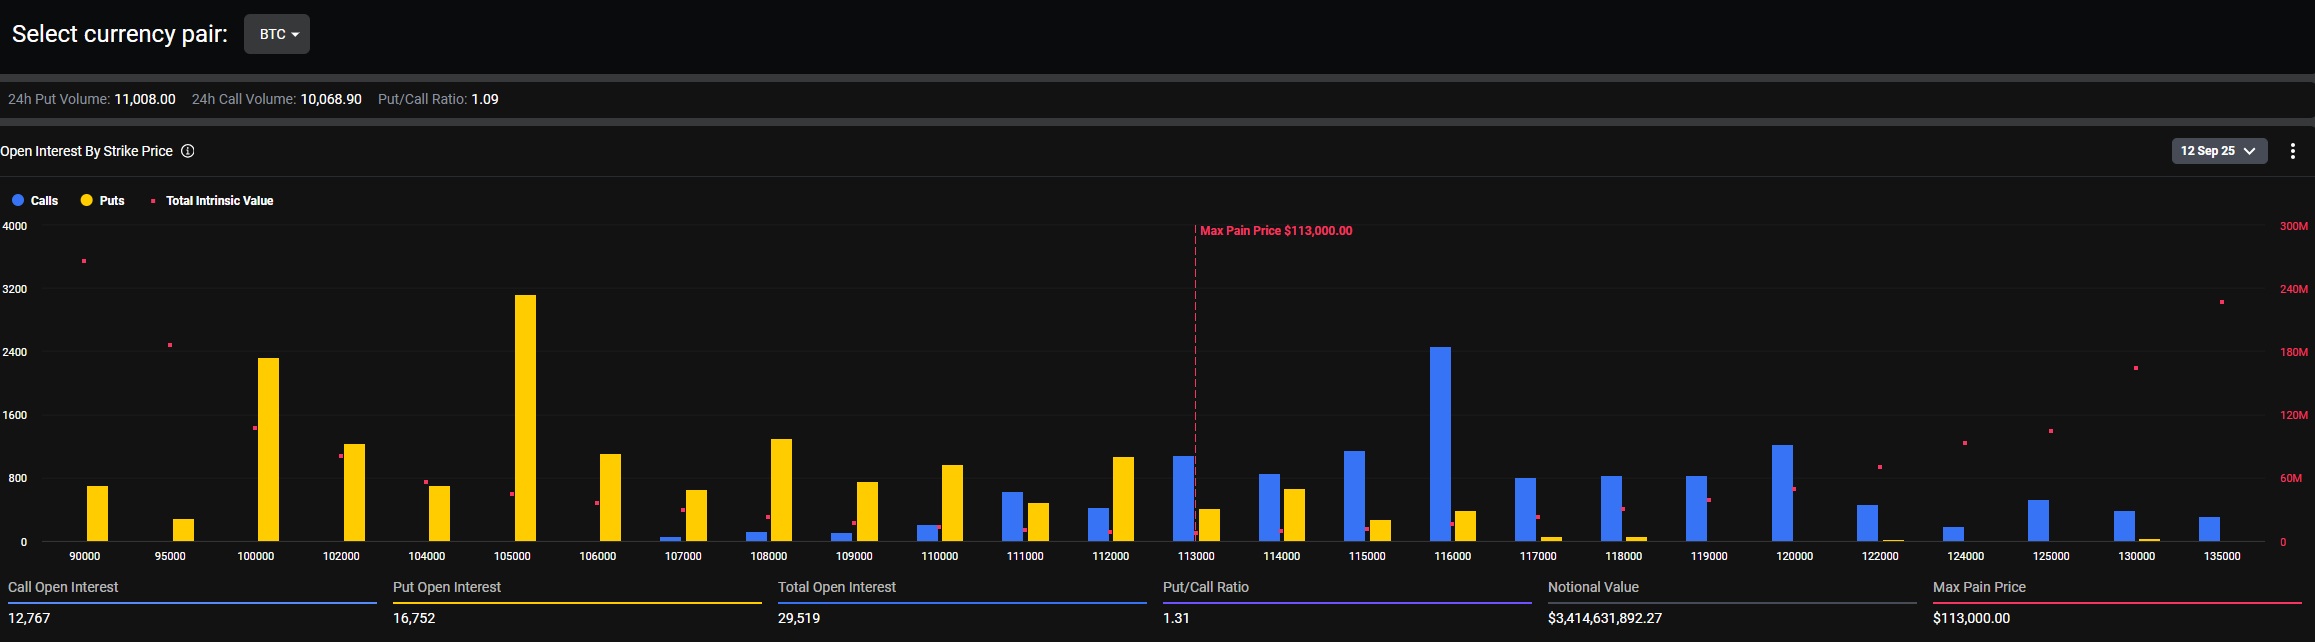The height and width of the screenshot is (642, 2315).
Task: Click the tallest put bar at 105000
Action: click(x=525, y=418)
